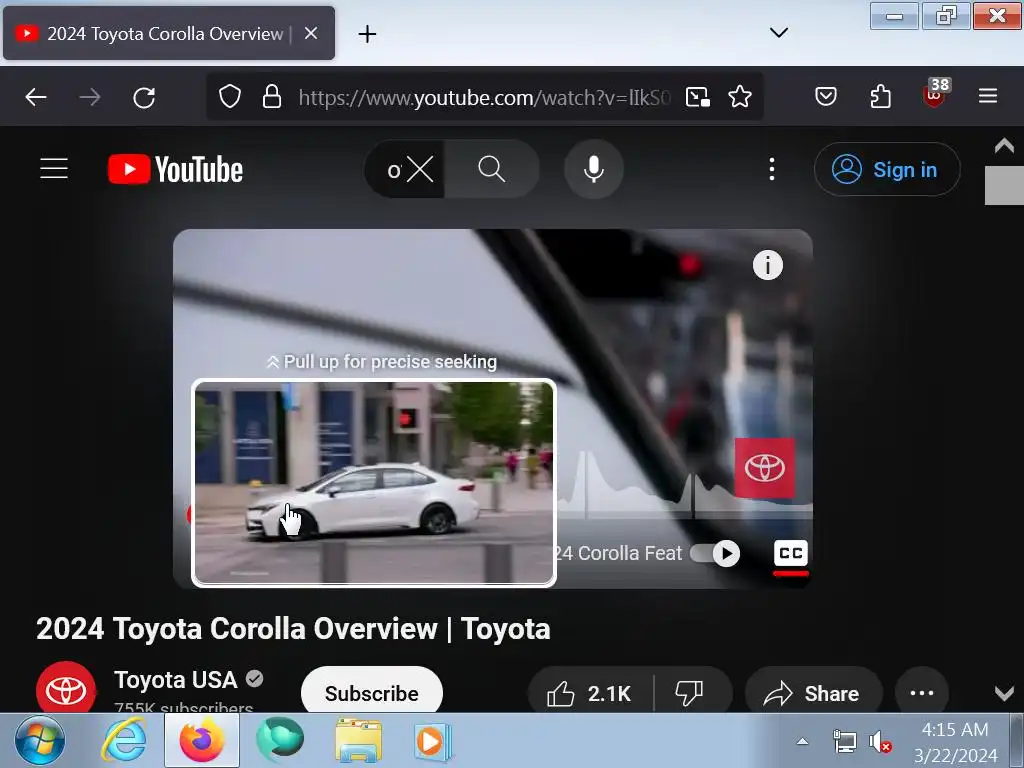Go to the YouTube home logo

tap(175, 169)
